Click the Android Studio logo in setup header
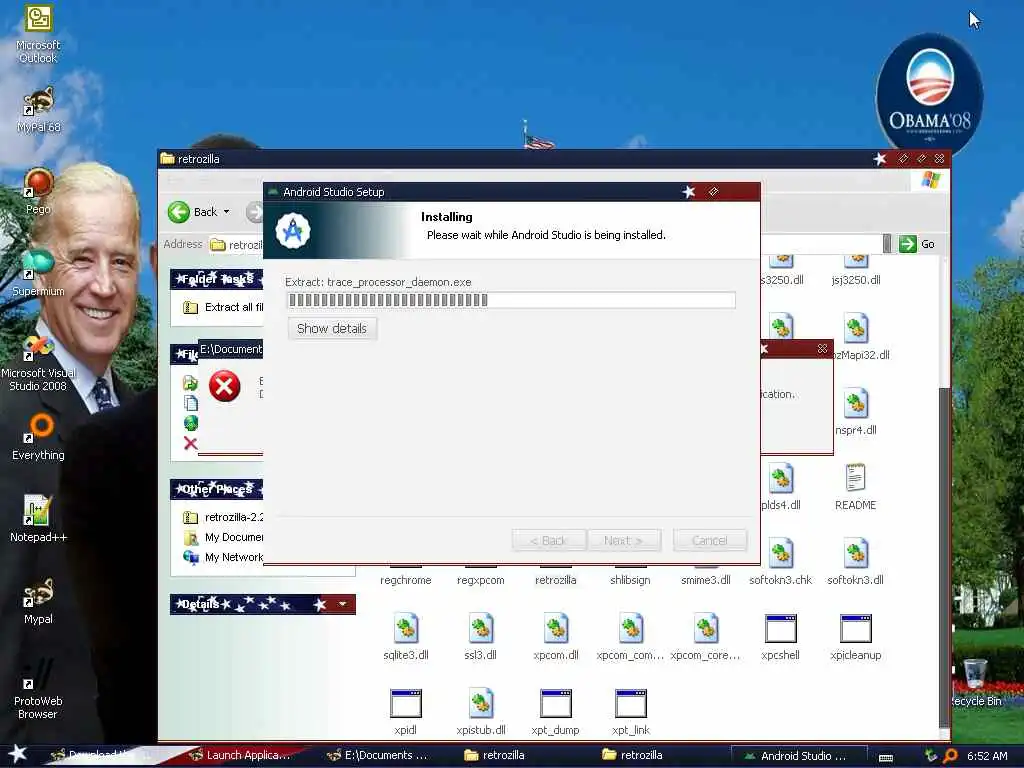 tap(293, 231)
